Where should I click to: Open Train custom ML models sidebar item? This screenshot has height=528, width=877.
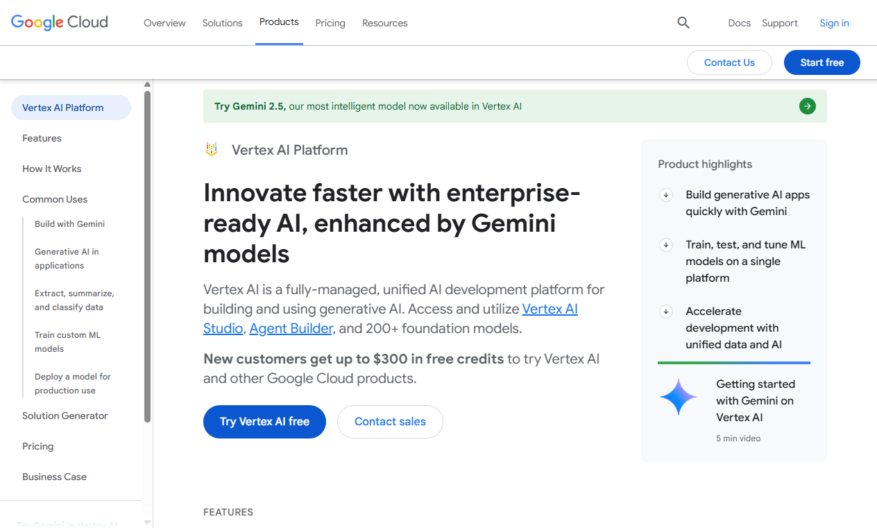[x=67, y=342]
